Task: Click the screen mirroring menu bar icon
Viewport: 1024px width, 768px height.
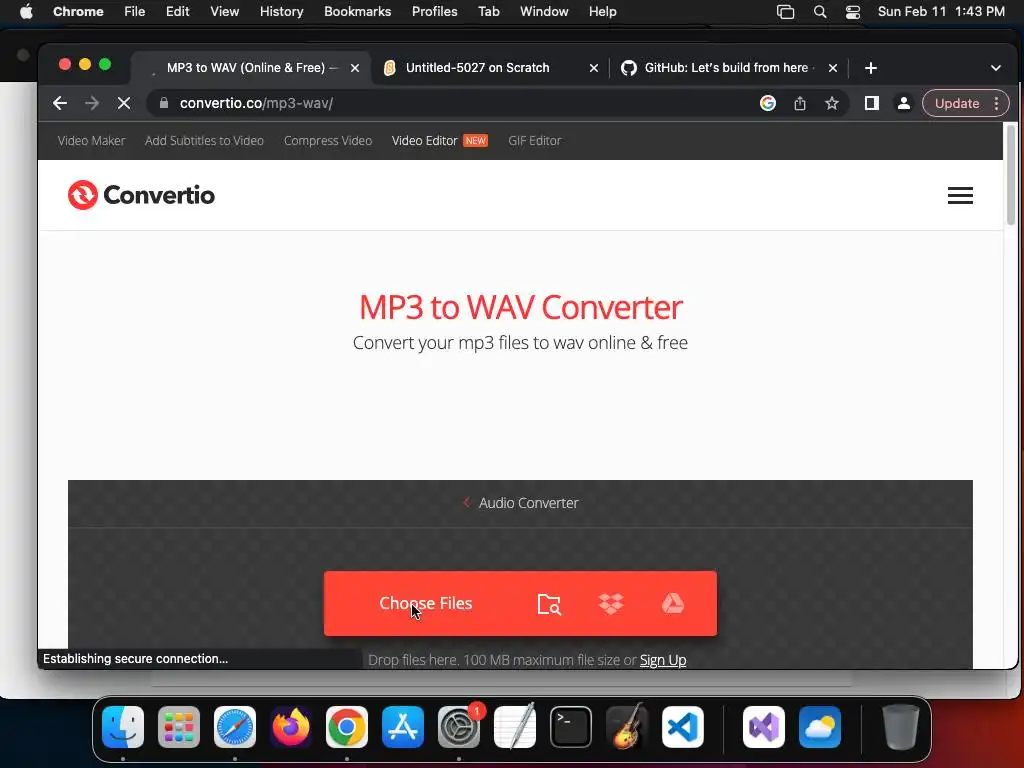Action: 786,12
